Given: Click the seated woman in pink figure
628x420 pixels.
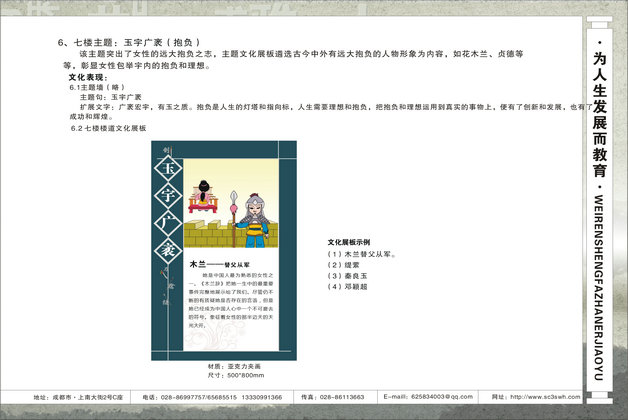Looking at the screenshot, I should pyautogui.click(x=203, y=197).
